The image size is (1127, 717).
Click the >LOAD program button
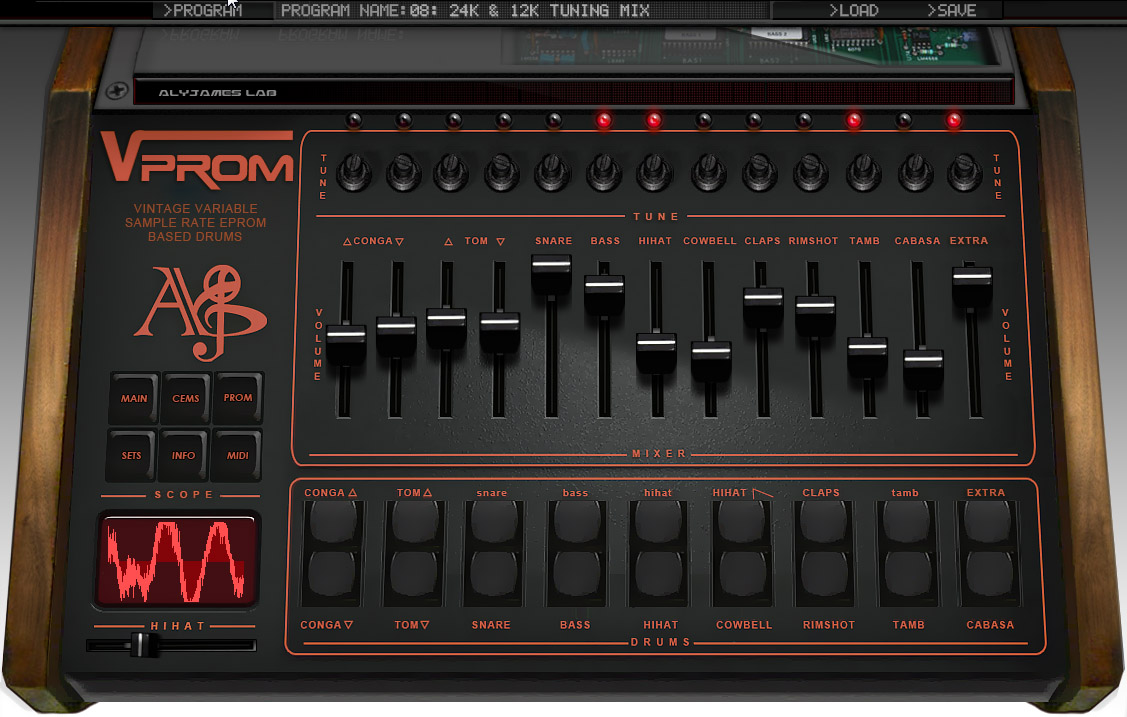point(853,11)
